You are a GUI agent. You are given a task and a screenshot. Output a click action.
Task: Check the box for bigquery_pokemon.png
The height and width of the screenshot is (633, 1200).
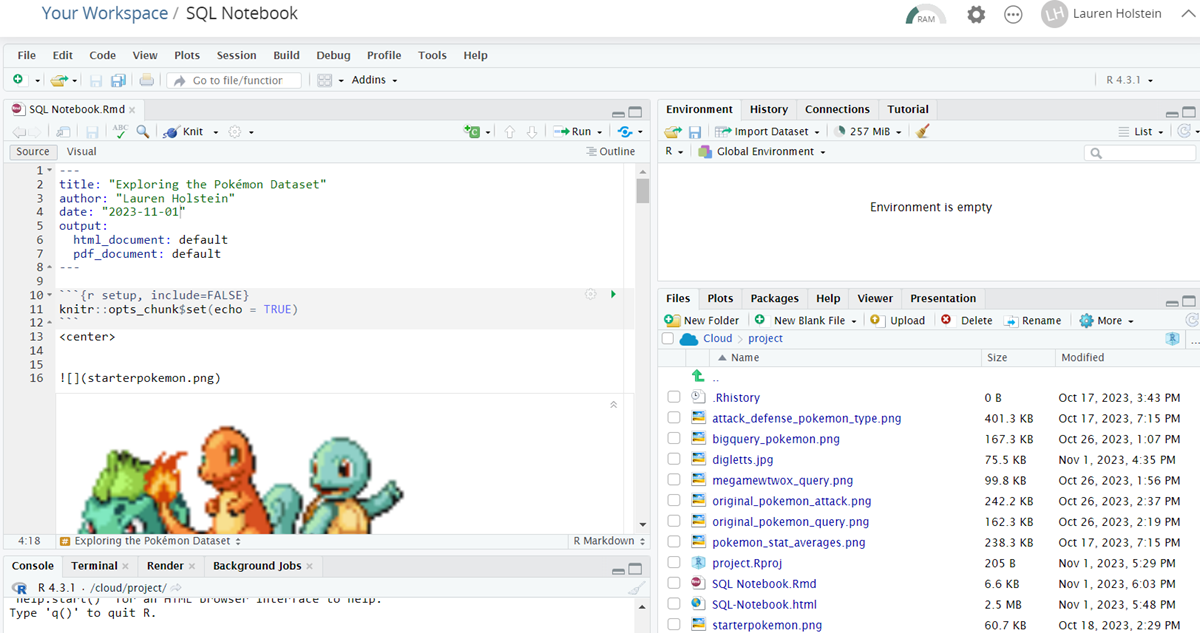(x=674, y=439)
